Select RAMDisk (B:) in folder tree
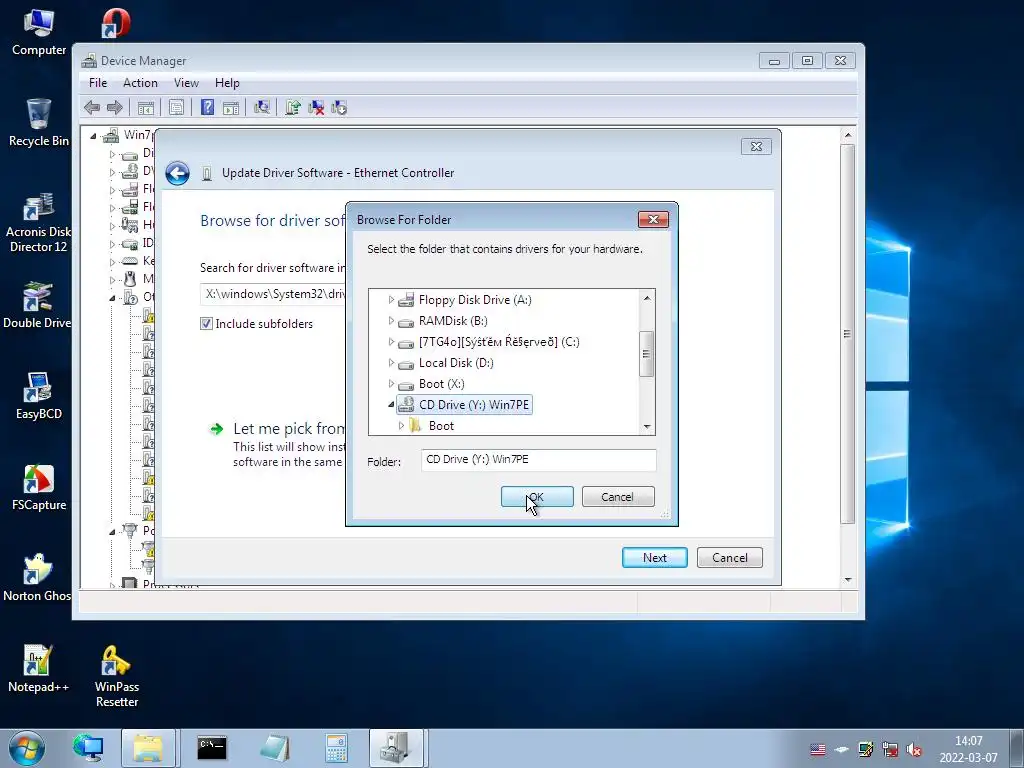Screen dimensions: 1024x768 (453, 321)
